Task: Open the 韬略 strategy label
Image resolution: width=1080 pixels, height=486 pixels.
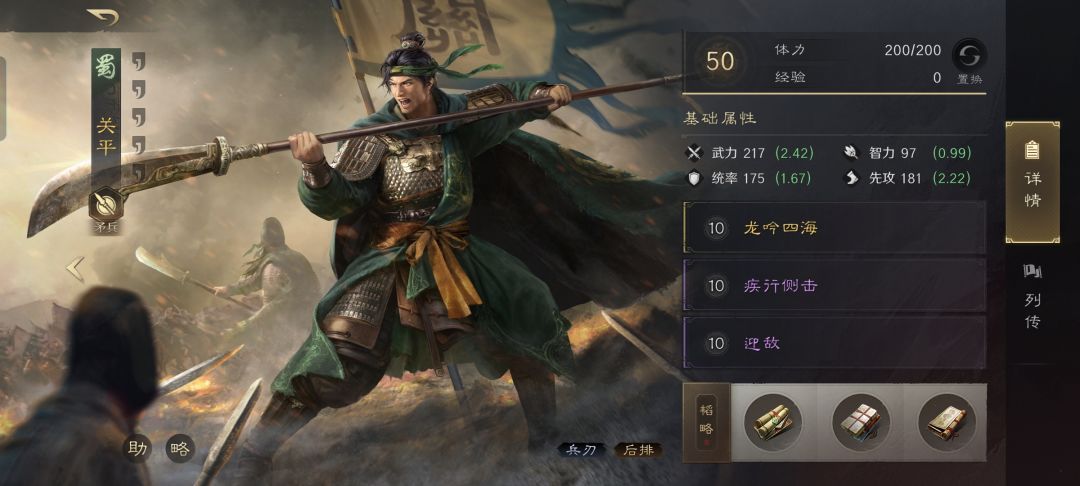Action: point(707,422)
